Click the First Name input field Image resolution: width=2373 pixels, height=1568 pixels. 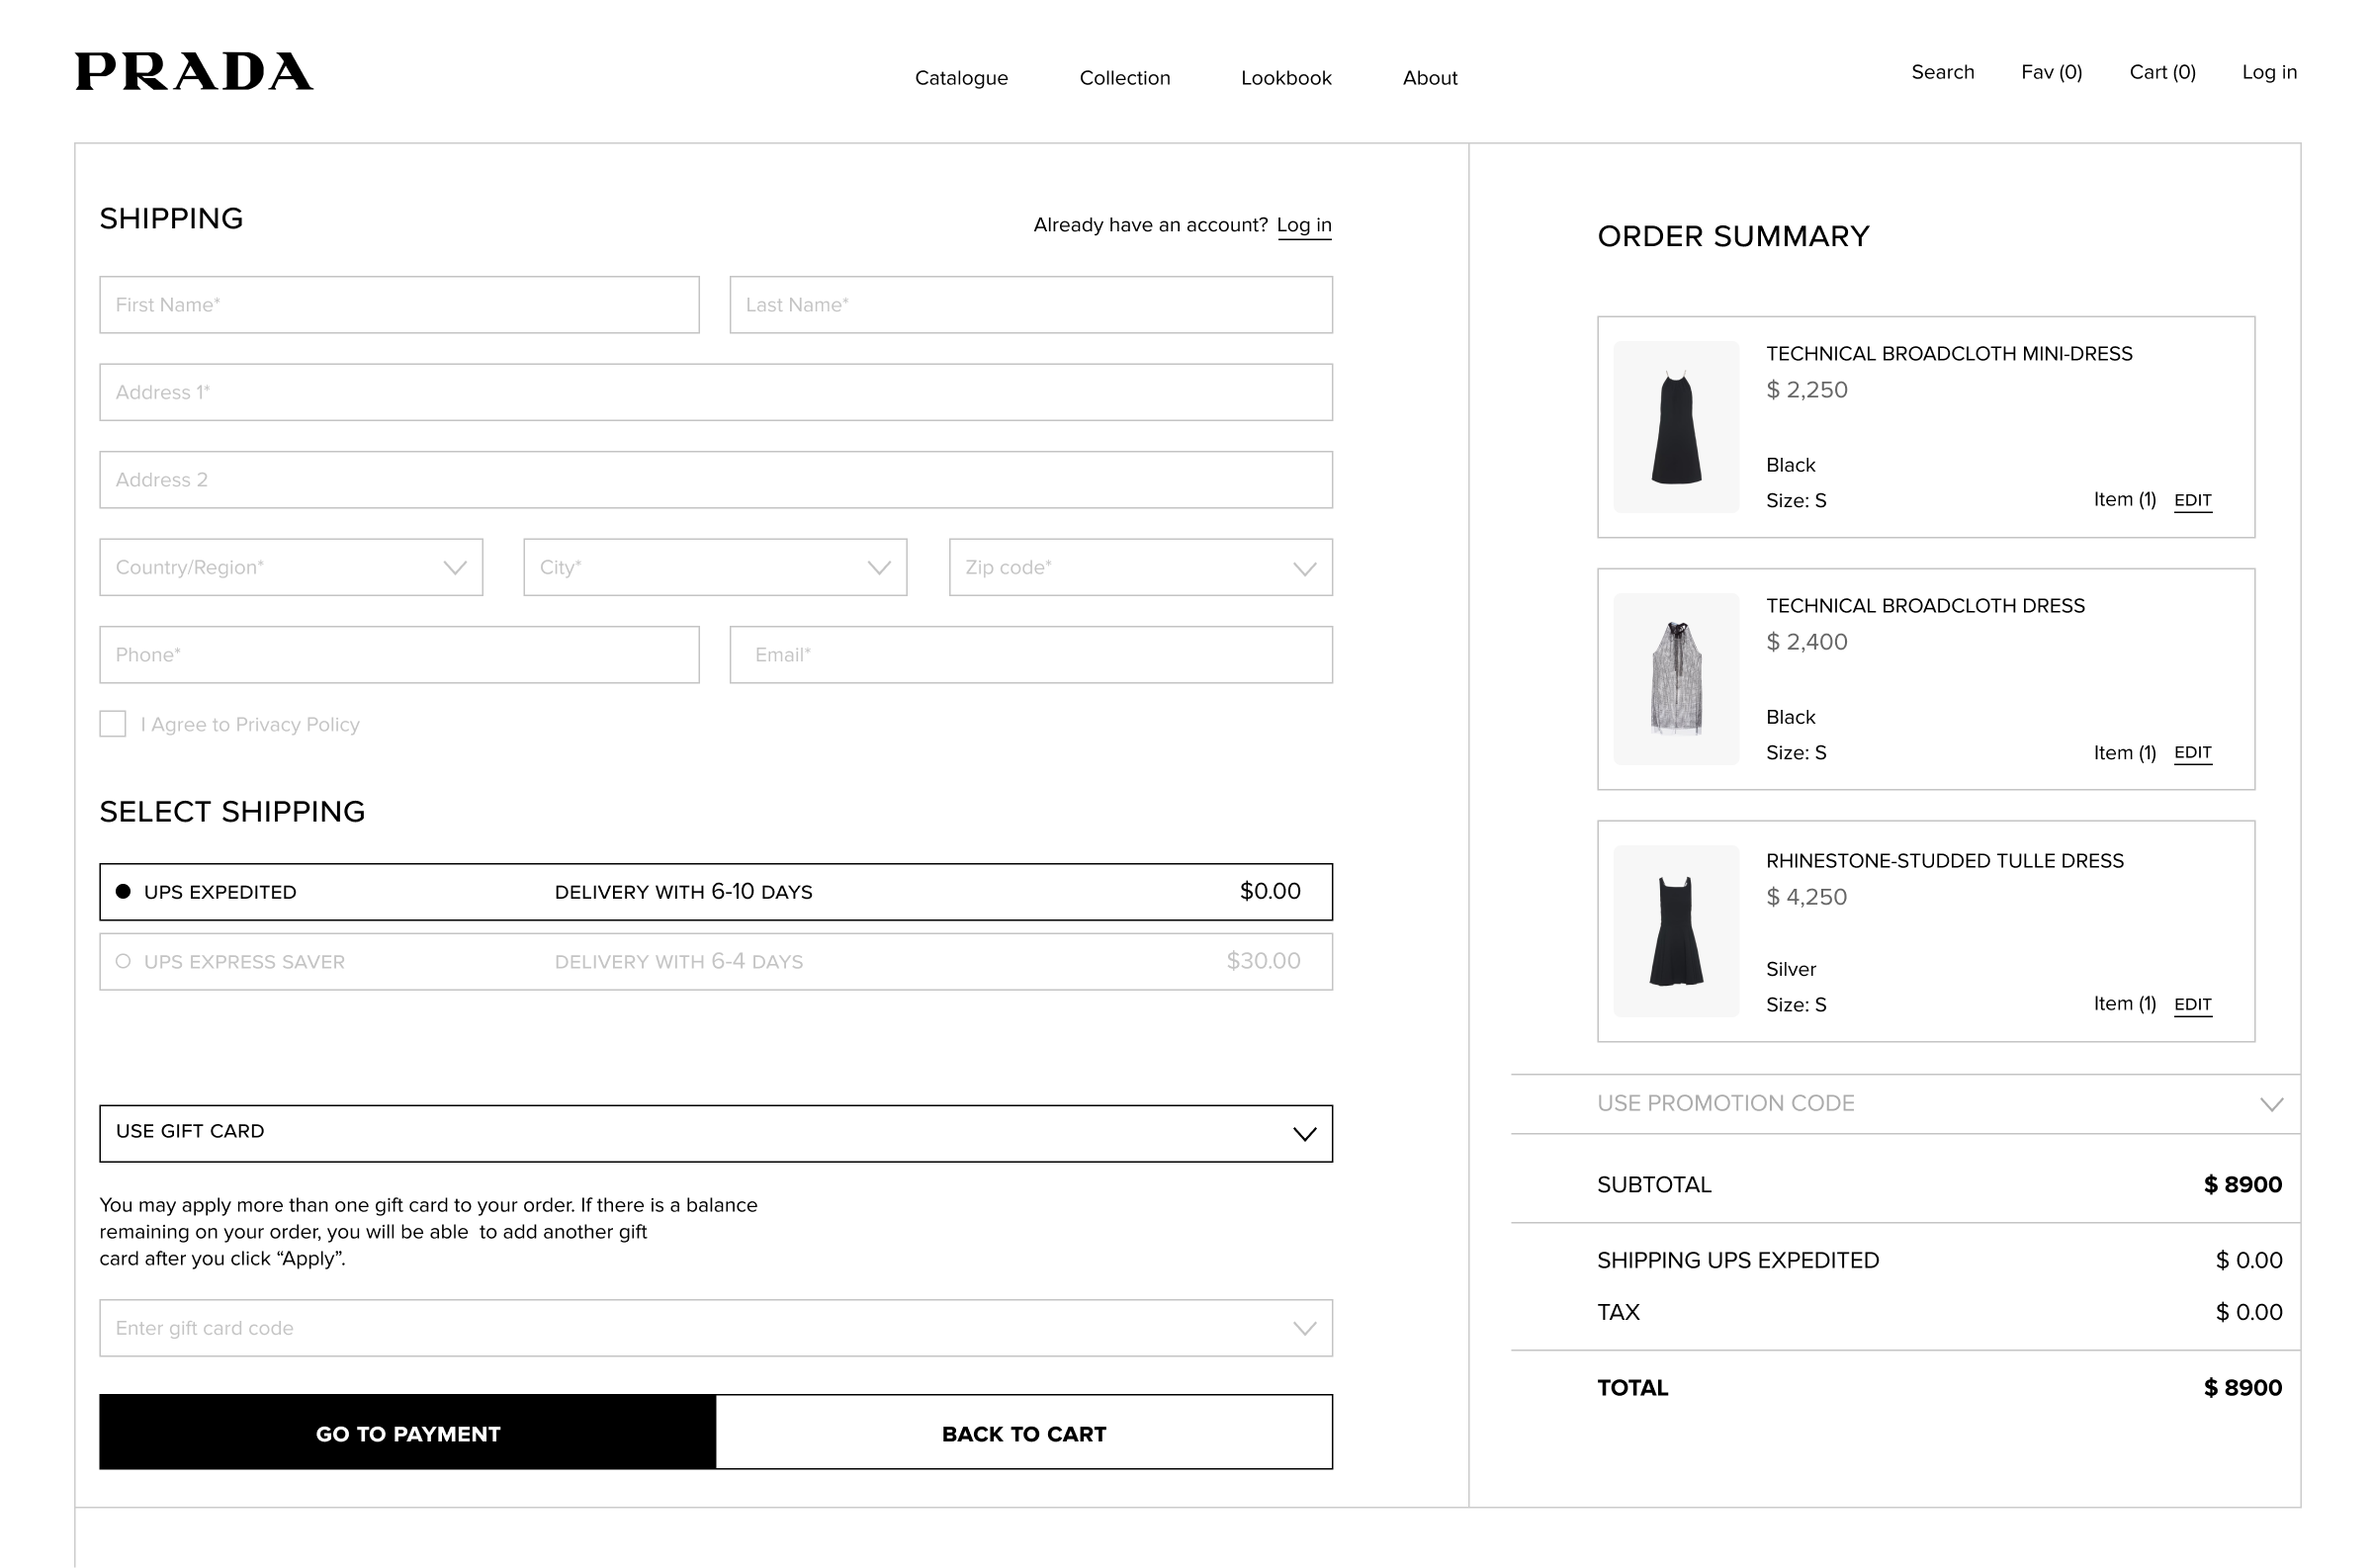pos(399,305)
